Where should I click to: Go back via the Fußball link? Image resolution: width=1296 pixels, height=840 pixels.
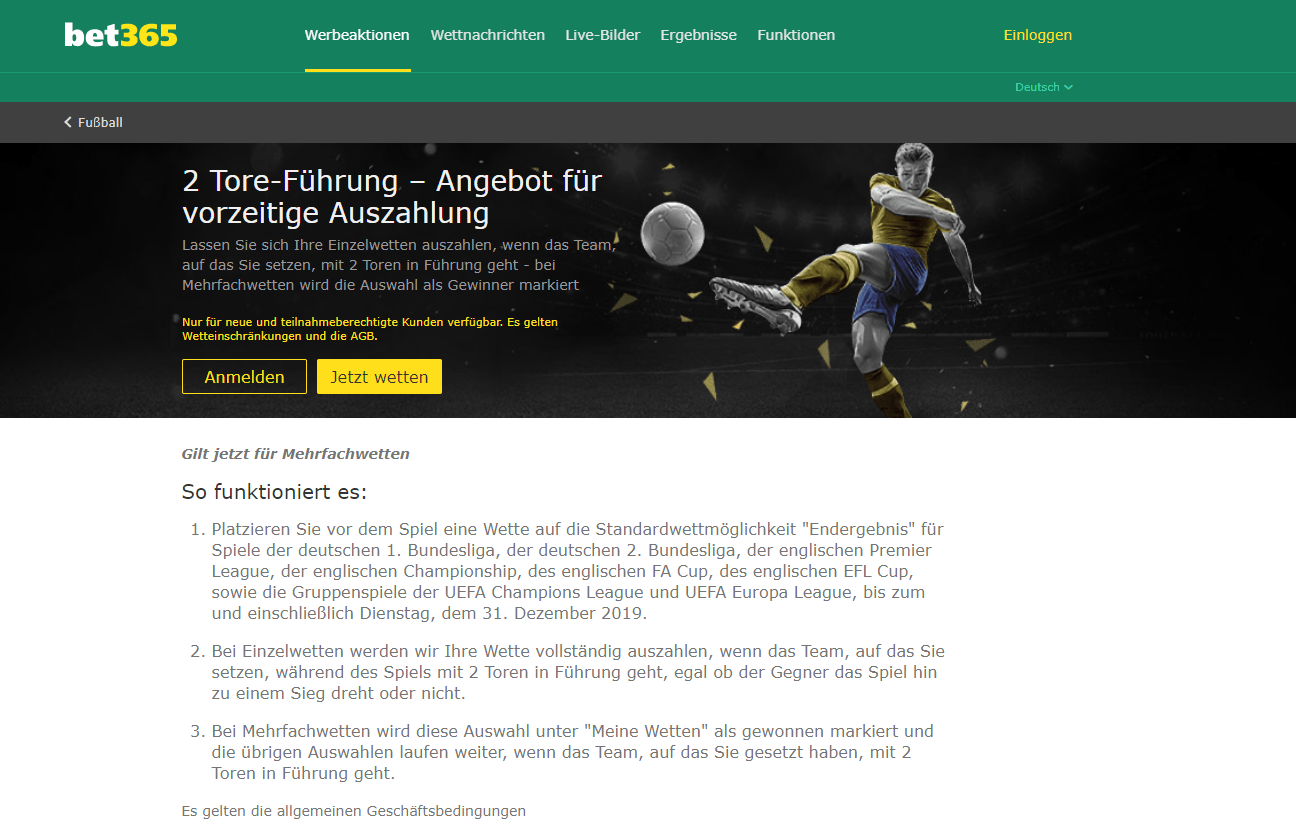coord(100,122)
